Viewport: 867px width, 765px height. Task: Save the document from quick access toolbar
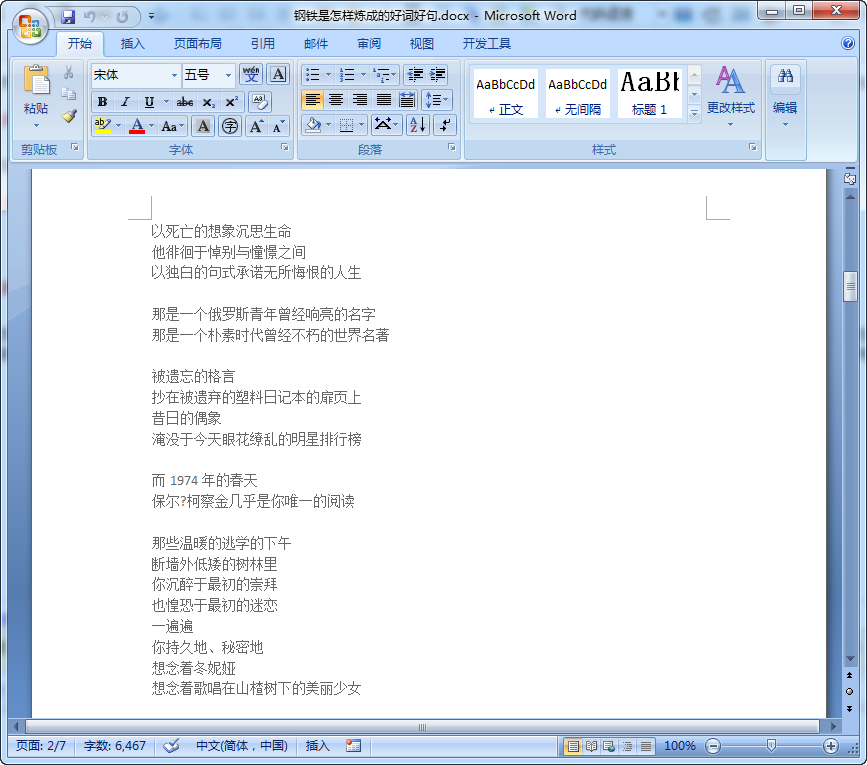point(68,17)
